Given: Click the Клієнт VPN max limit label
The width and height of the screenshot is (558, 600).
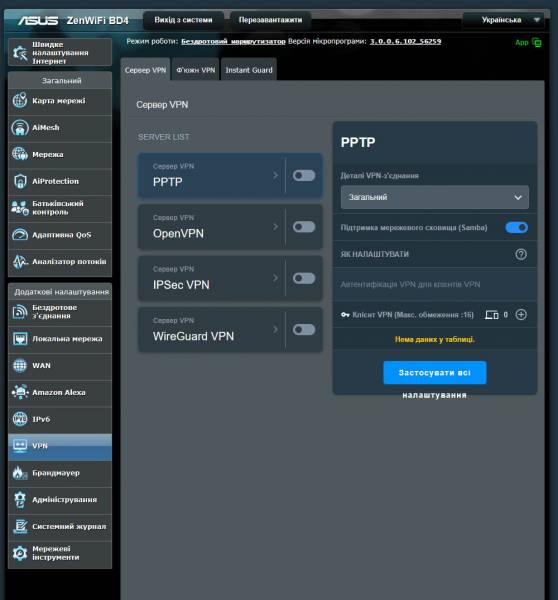Looking at the screenshot, I should coord(413,315).
